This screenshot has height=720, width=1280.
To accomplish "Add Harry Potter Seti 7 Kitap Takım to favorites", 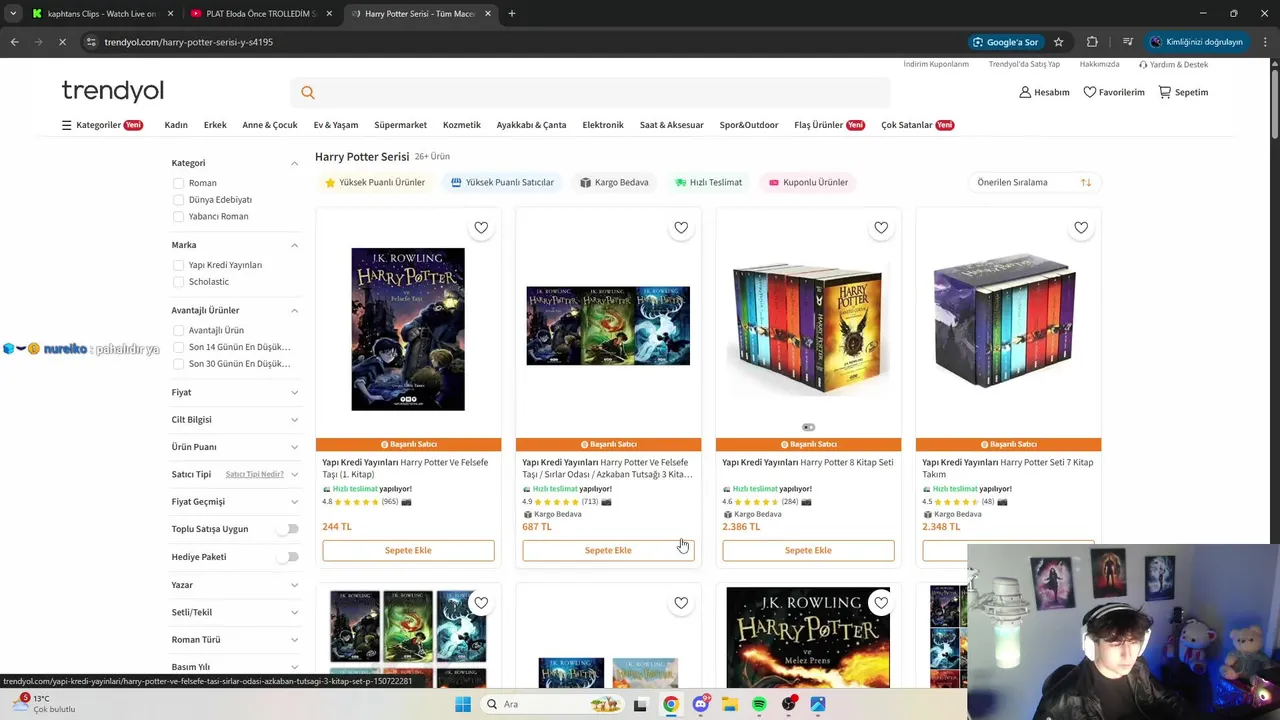I will (x=1081, y=228).
